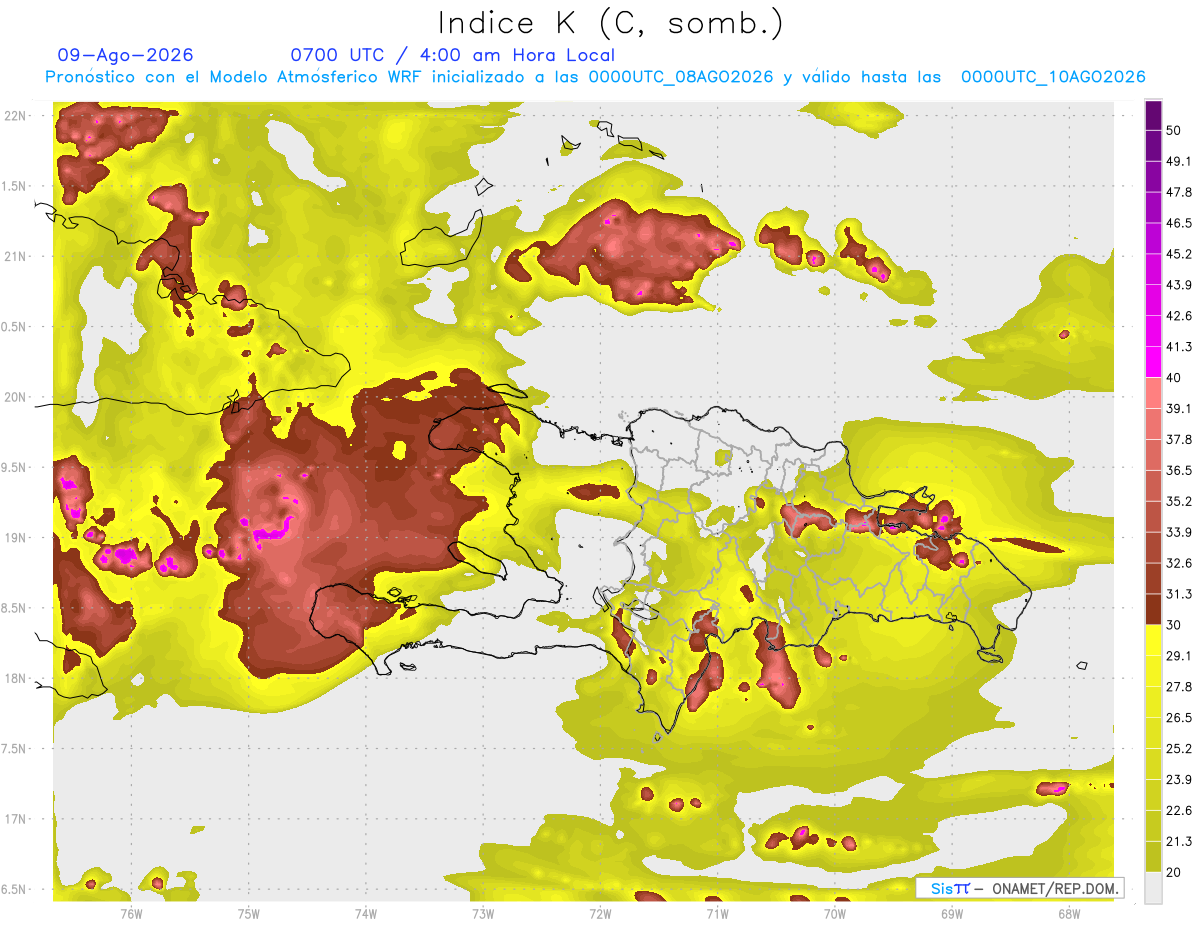The height and width of the screenshot is (927, 1200).
Task: Click the latitude axis label "18N"
Action: 14,679
